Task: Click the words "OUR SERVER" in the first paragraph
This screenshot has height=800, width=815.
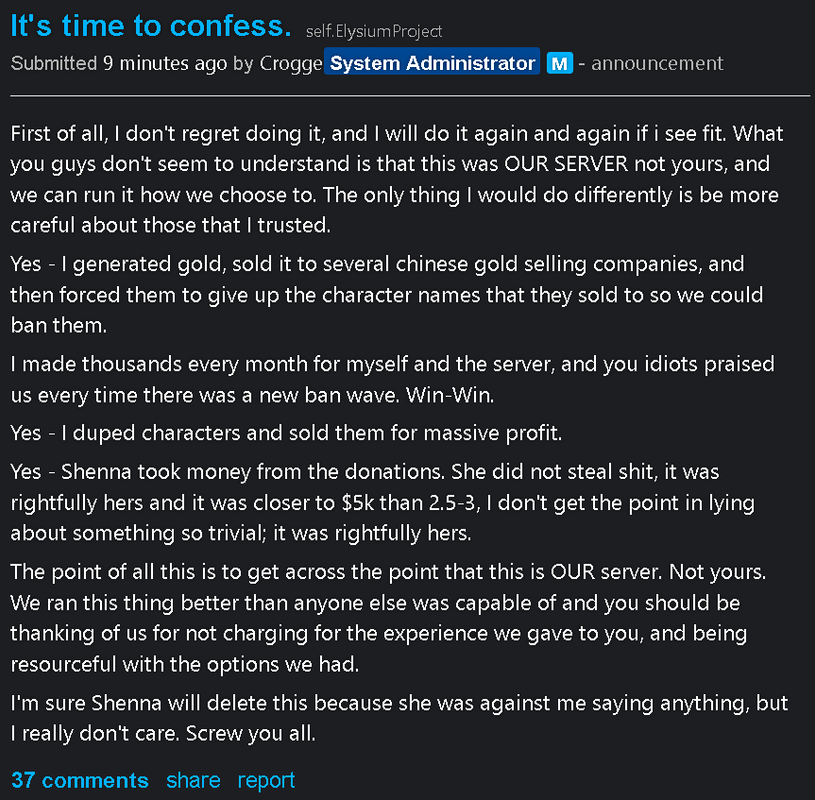Action: (x=566, y=164)
